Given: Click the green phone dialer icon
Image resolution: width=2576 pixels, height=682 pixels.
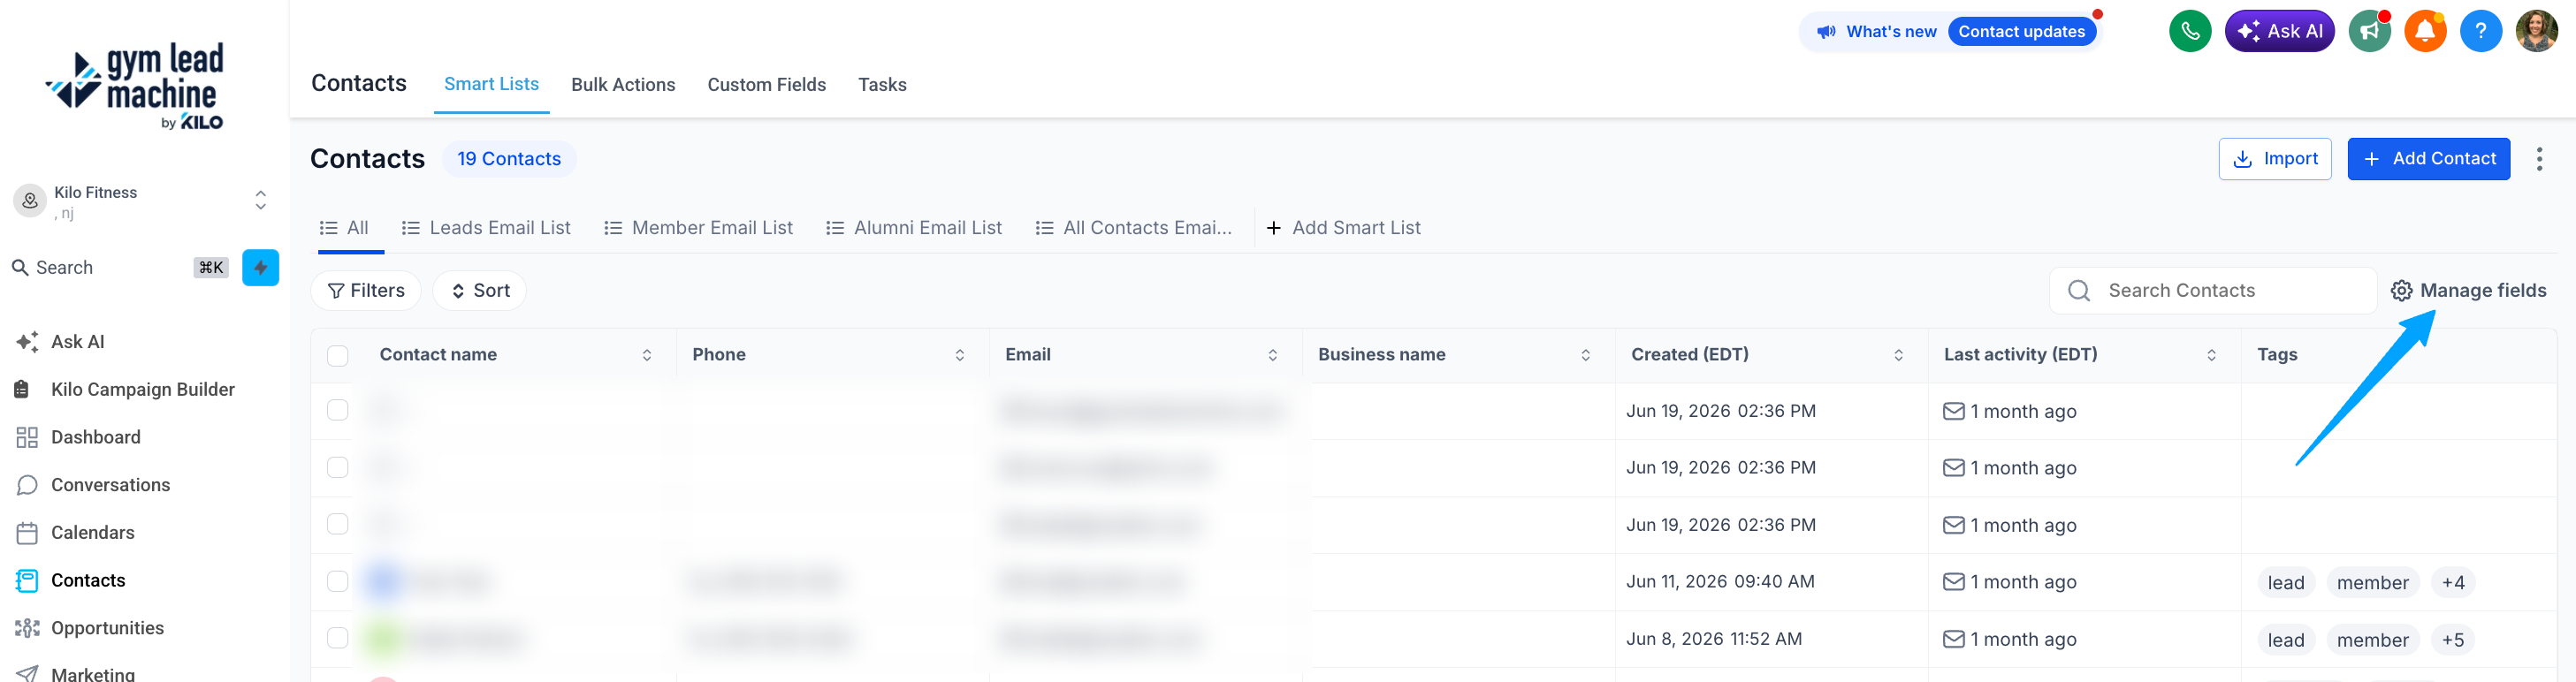Looking at the screenshot, I should tap(2189, 31).
